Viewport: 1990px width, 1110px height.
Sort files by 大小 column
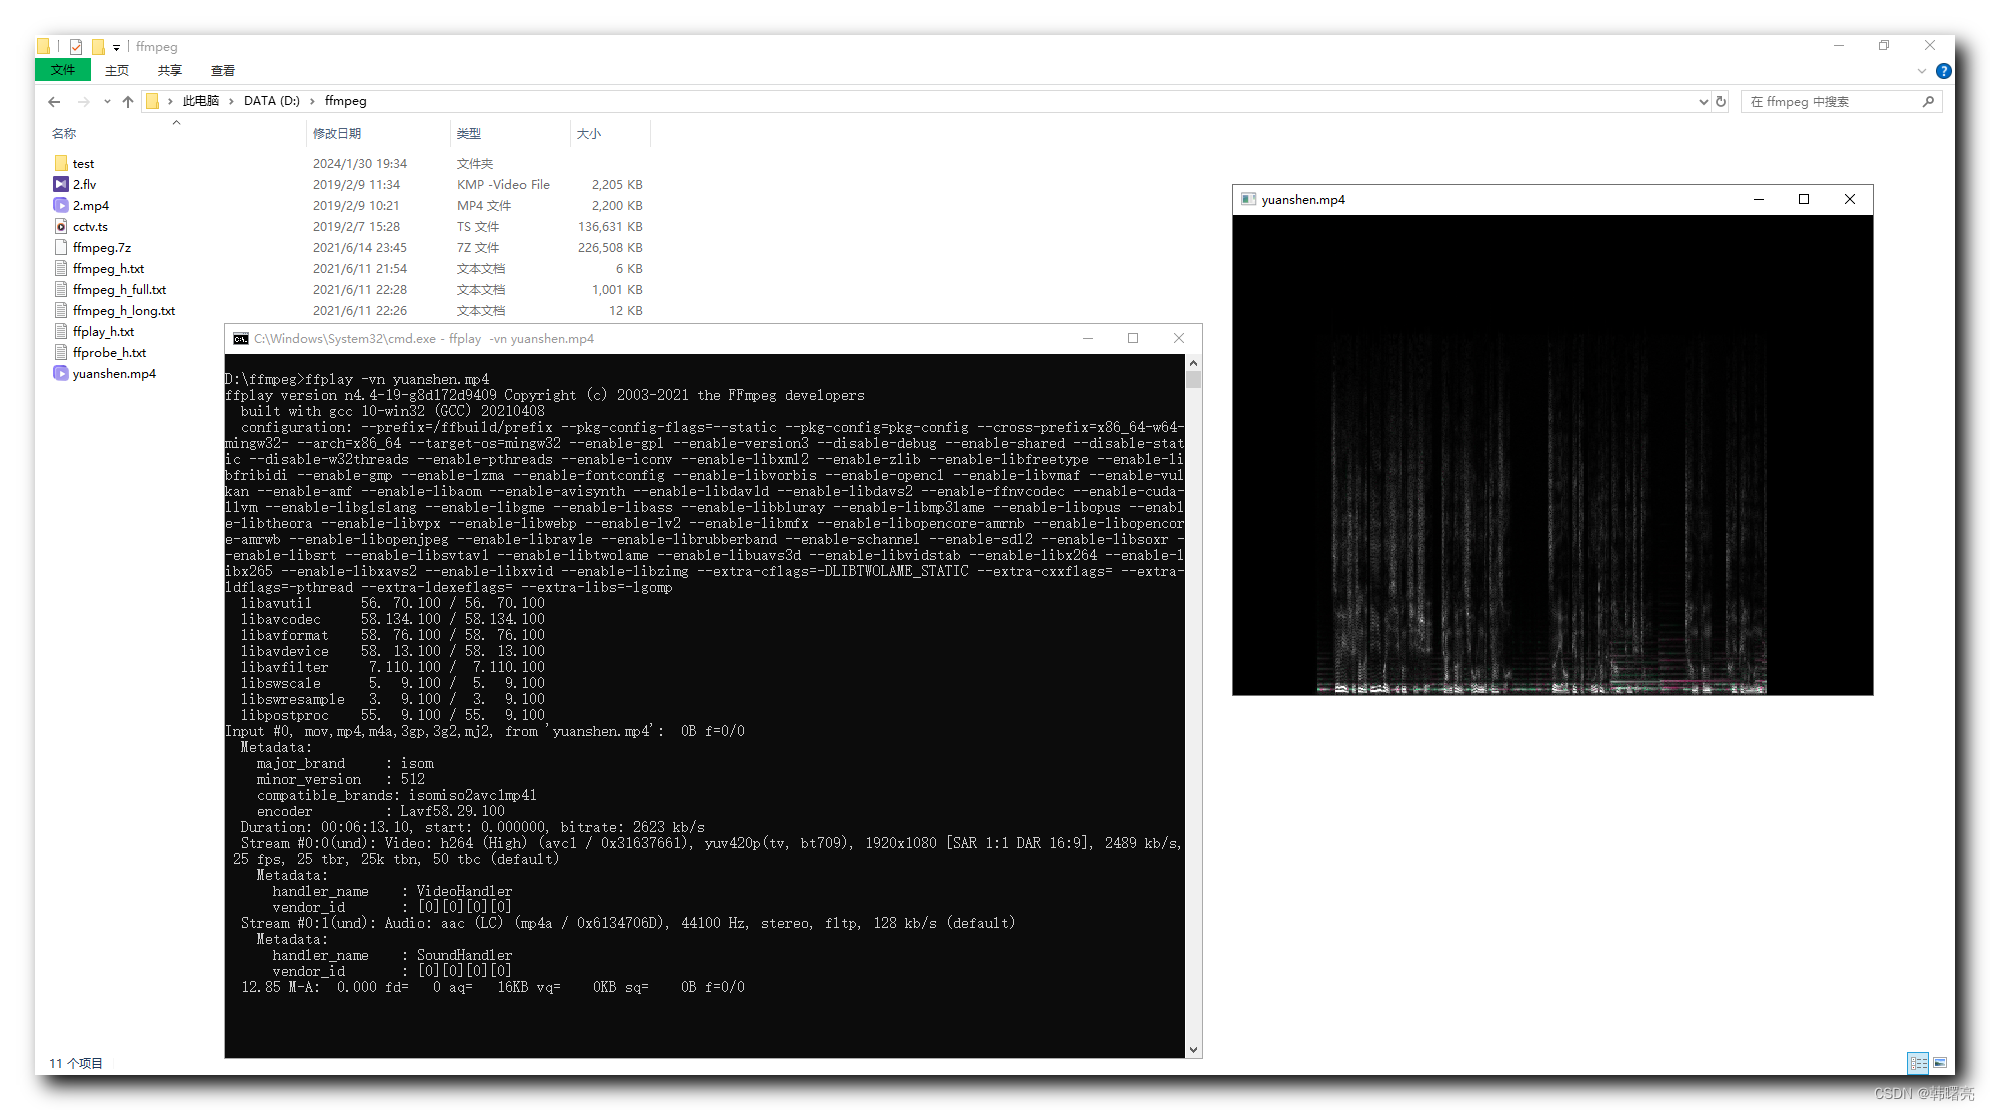point(589,133)
